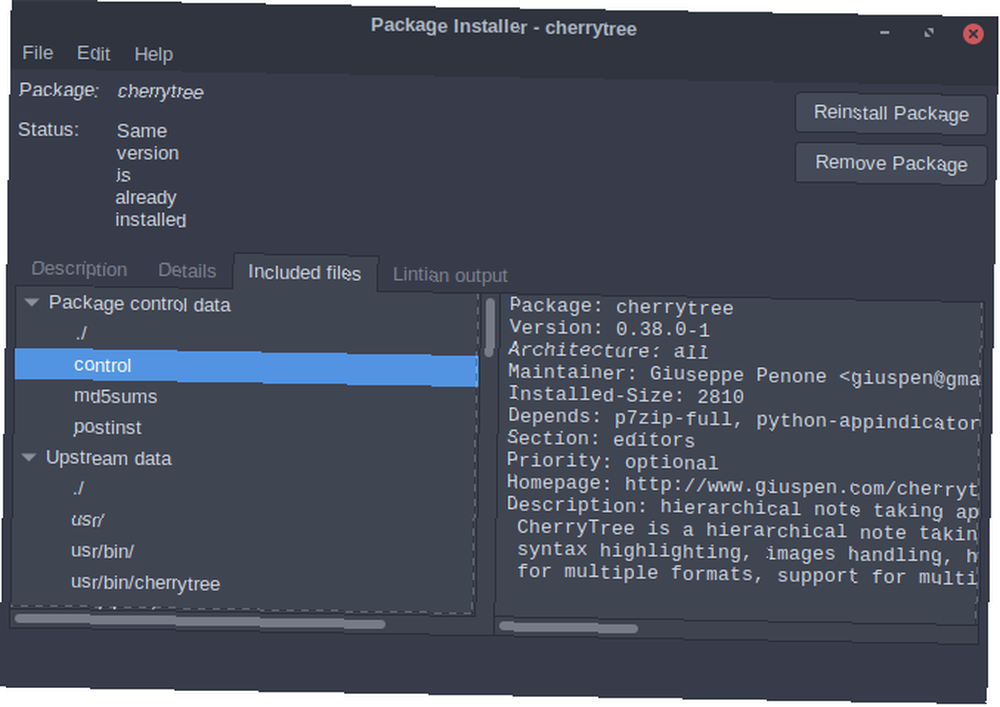1000x707 pixels.
Task: Click the 'Package: cherrytree' line in control text
Action: point(621,307)
